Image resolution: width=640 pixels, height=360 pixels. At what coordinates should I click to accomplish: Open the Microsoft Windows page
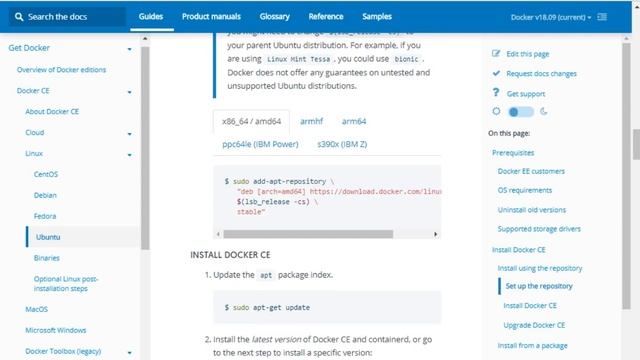coord(56,330)
